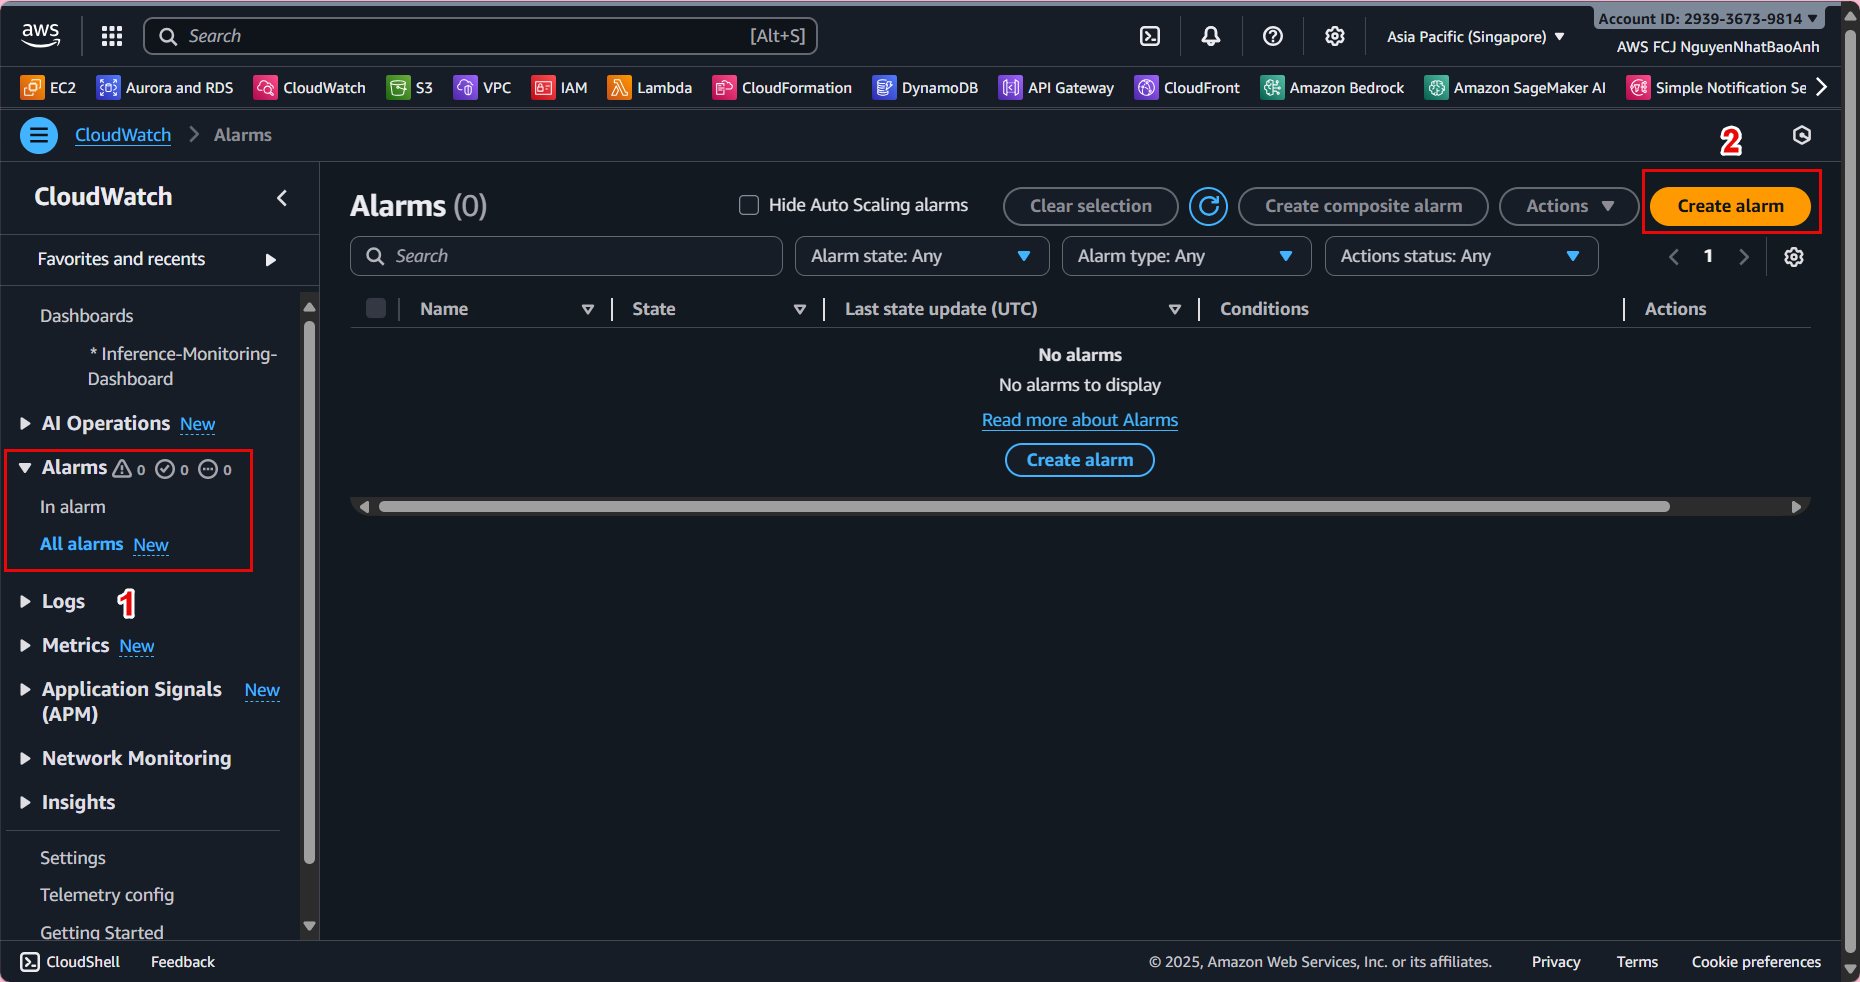Open alarms table preferences gear

click(x=1794, y=257)
